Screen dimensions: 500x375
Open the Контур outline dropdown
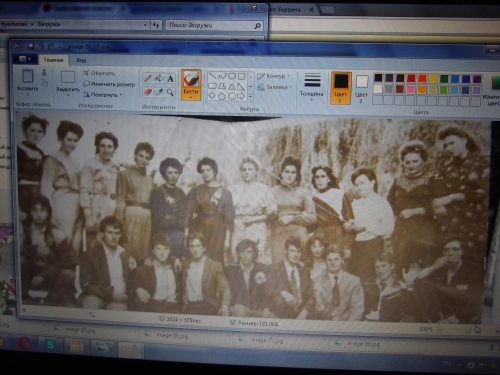click(x=274, y=76)
